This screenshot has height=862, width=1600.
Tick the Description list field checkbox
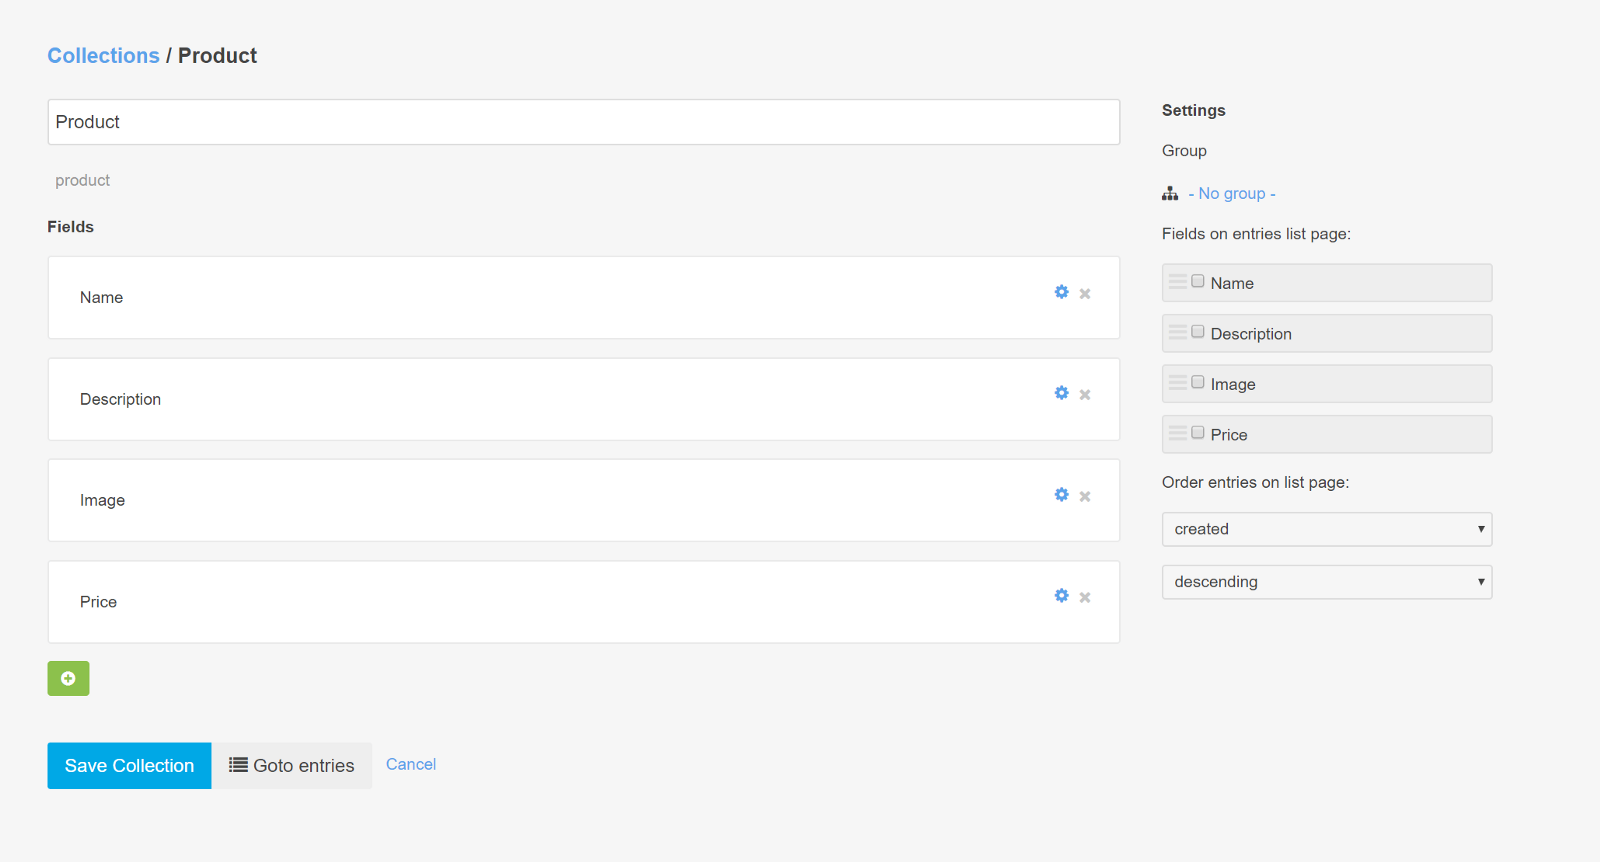[x=1198, y=332]
